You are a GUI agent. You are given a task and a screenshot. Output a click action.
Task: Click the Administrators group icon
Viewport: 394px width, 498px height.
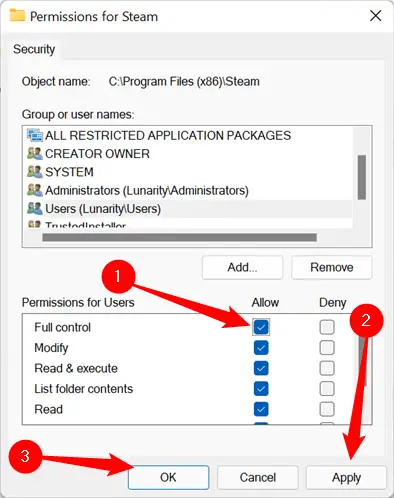35,190
